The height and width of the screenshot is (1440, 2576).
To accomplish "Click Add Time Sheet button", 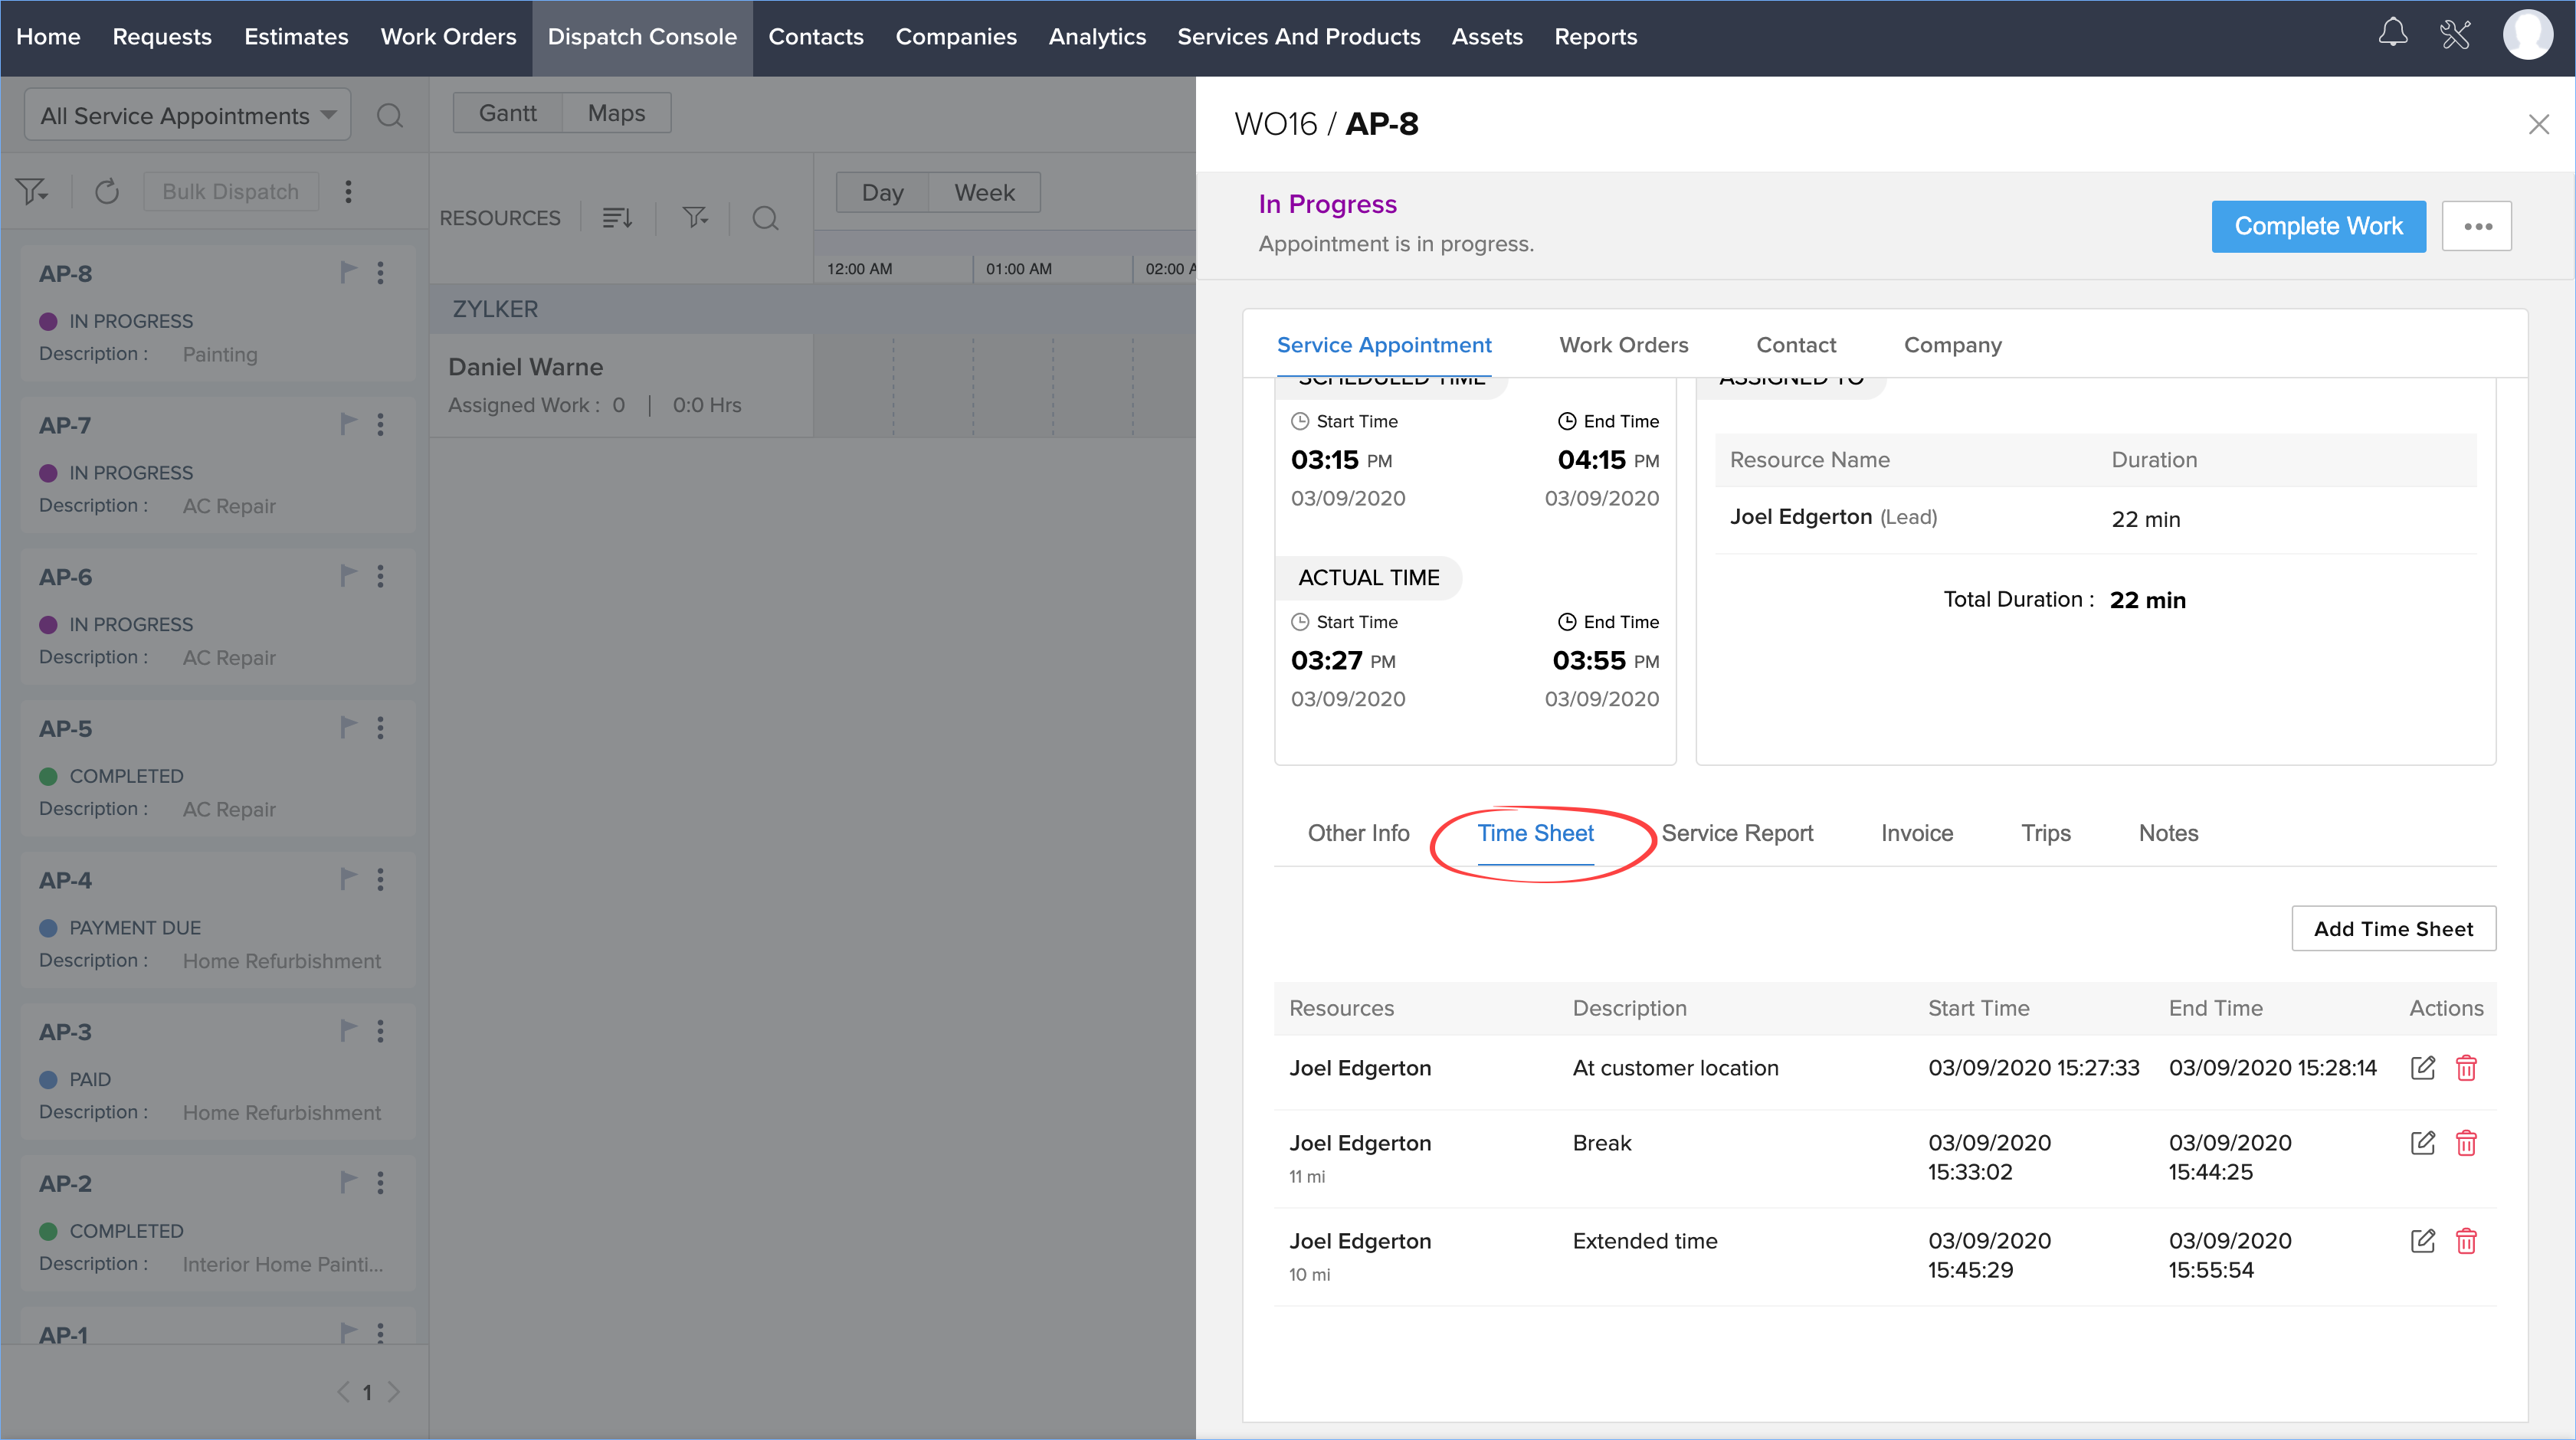I will click(2393, 929).
